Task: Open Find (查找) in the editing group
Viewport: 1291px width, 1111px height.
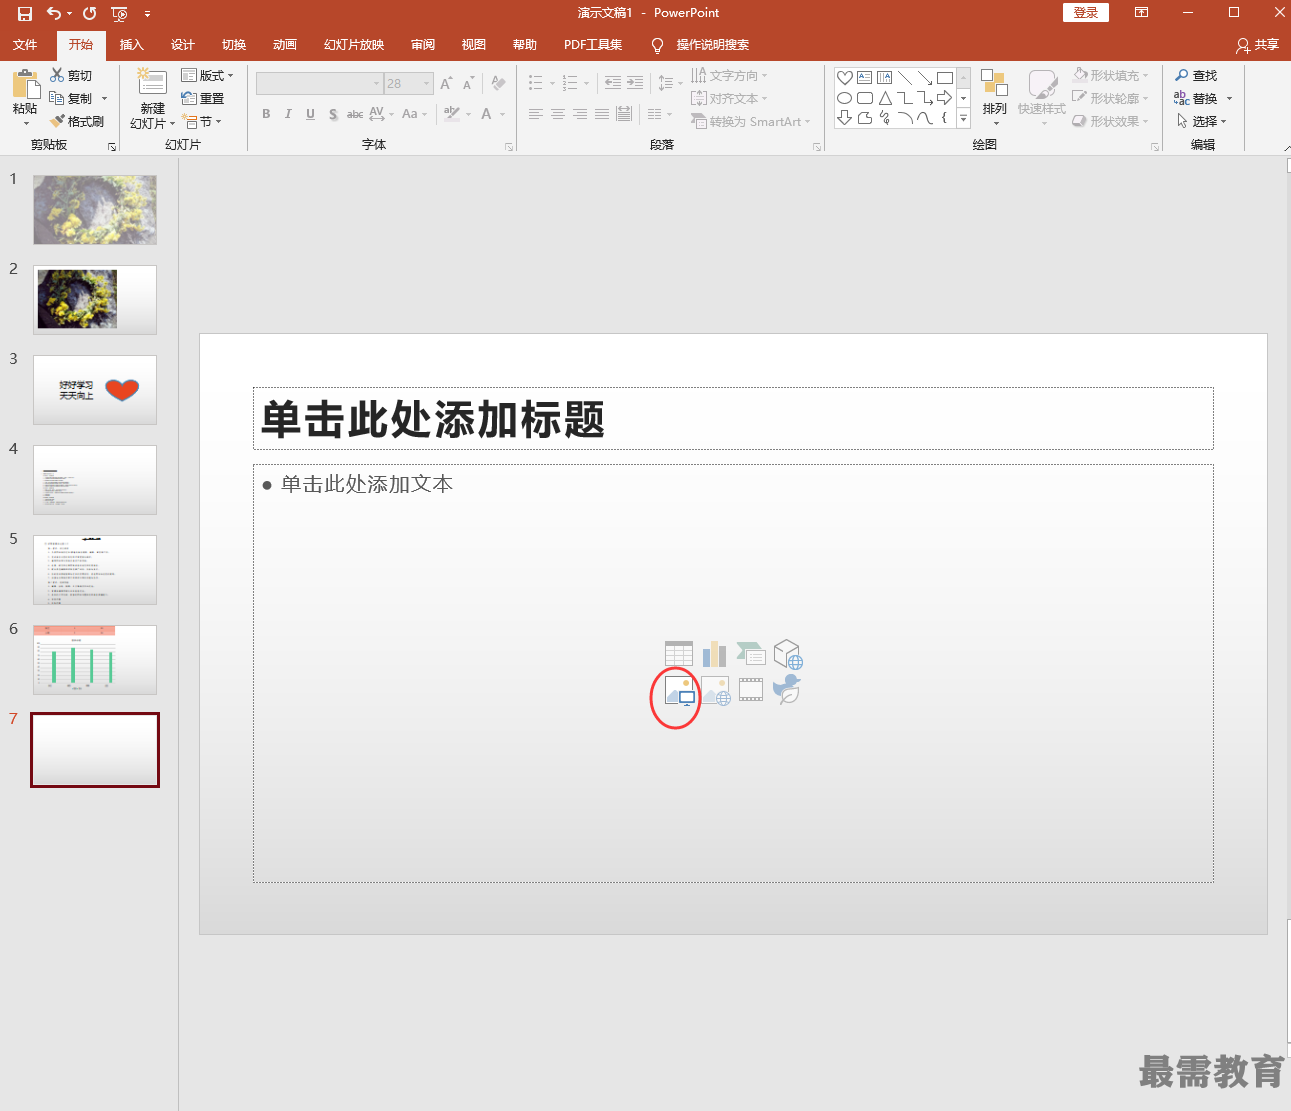Action: 1196,75
